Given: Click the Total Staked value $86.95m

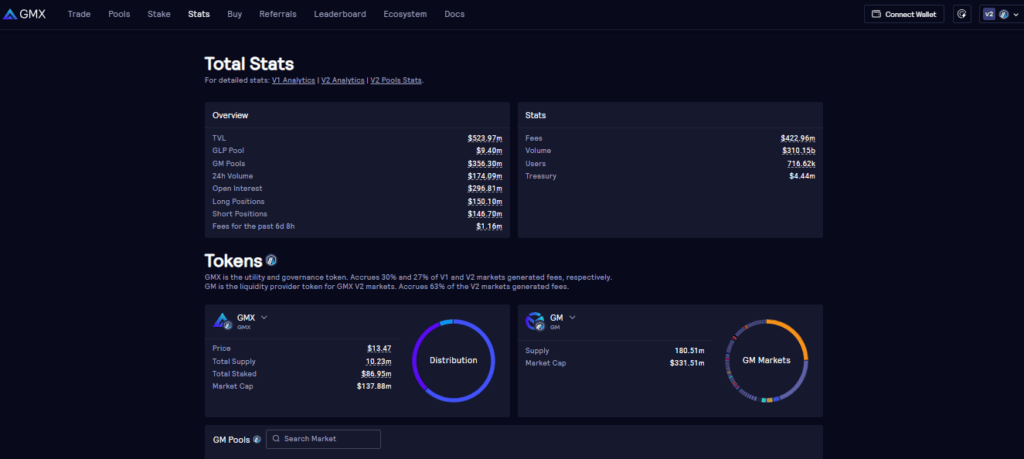Looking at the screenshot, I should pyautogui.click(x=376, y=374).
